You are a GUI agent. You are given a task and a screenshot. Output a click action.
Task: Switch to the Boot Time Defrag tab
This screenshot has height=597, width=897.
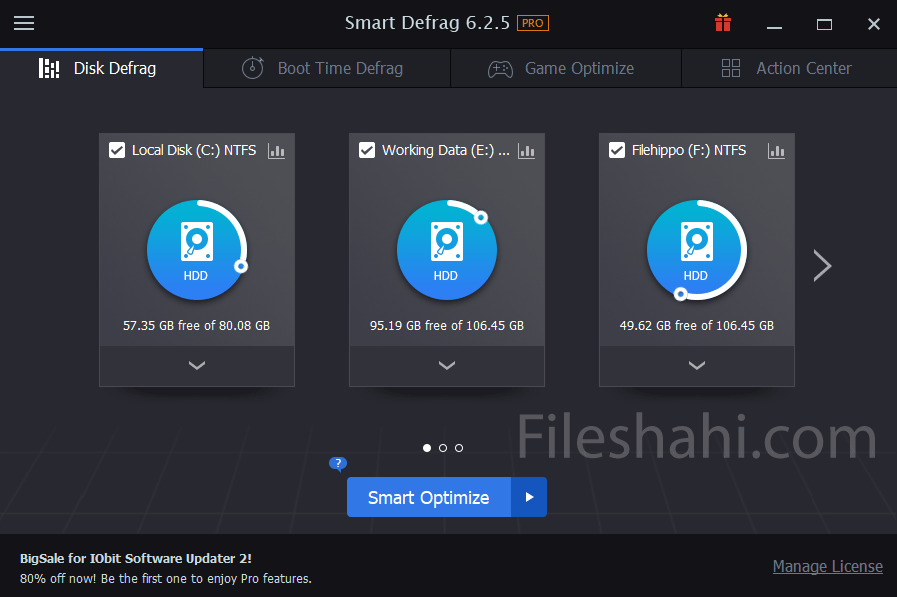tap(327, 69)
